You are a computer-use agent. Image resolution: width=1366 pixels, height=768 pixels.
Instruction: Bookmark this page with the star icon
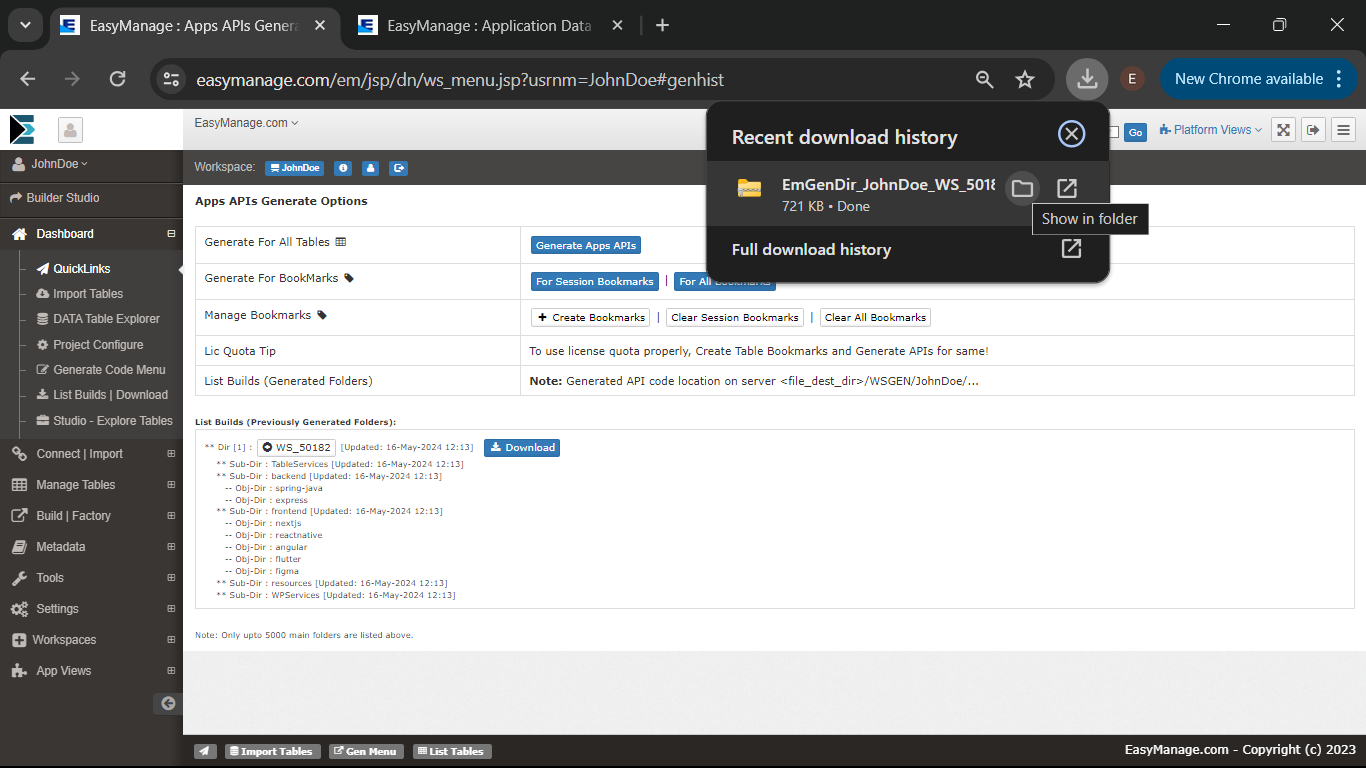coord(1025,79)
